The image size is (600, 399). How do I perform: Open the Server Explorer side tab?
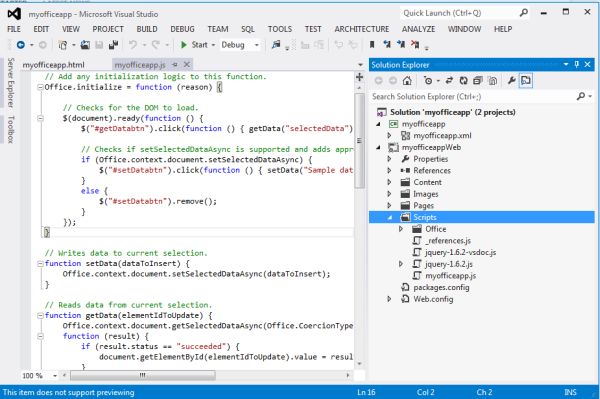tap(11, 83)
